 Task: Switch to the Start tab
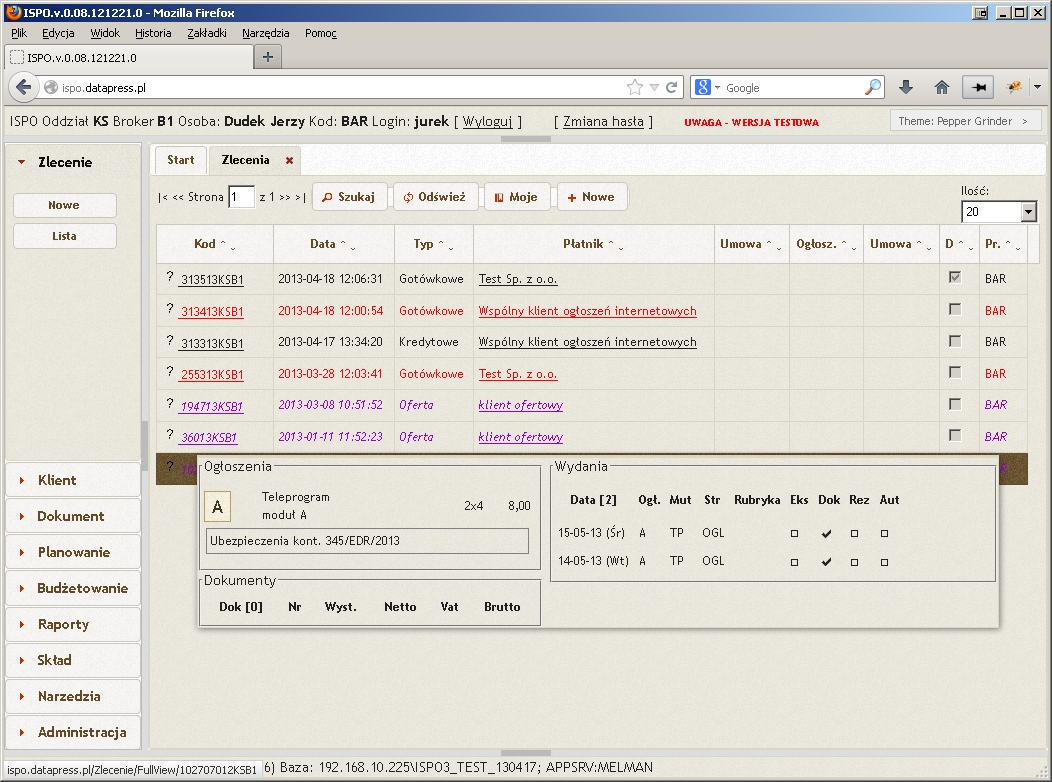click(181, 160)
